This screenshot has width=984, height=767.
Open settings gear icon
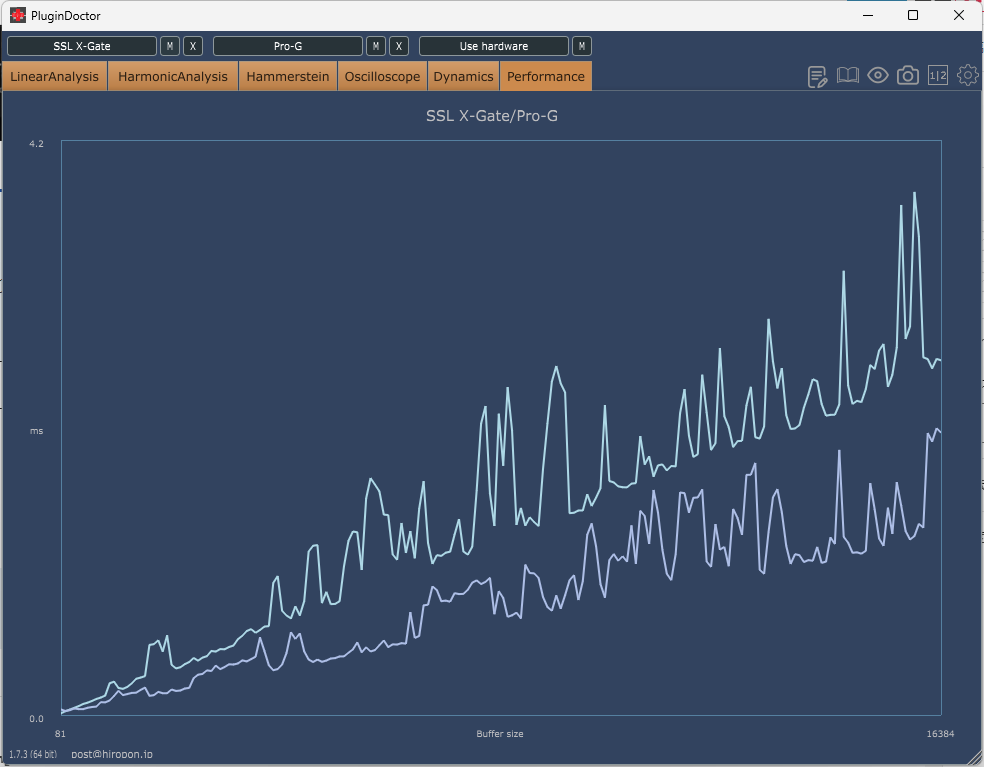tap(968, 75)
